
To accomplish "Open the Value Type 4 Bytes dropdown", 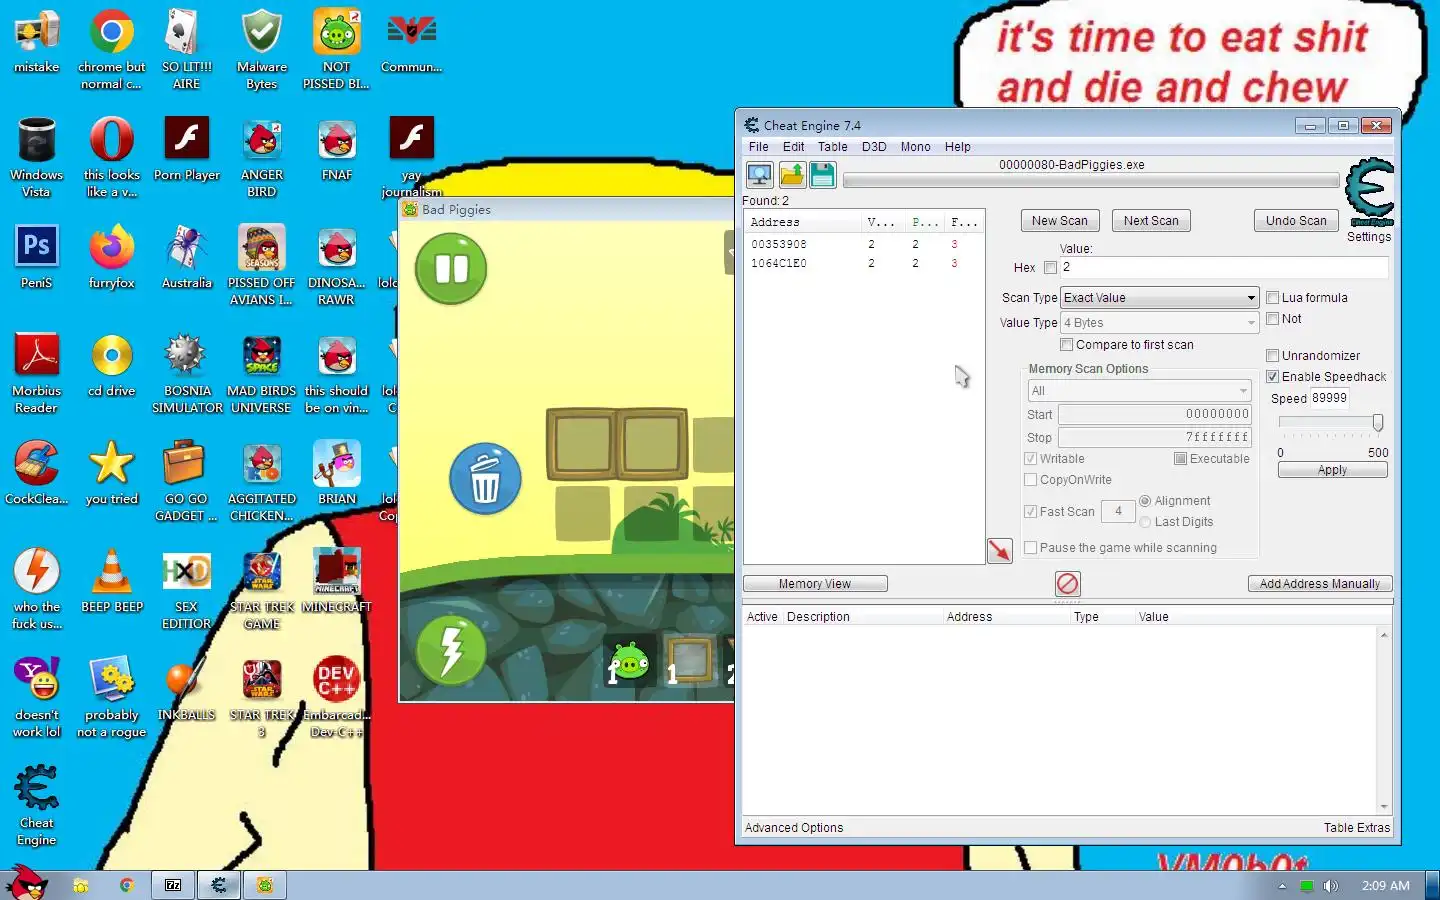I will click(x=1159, y=323).
